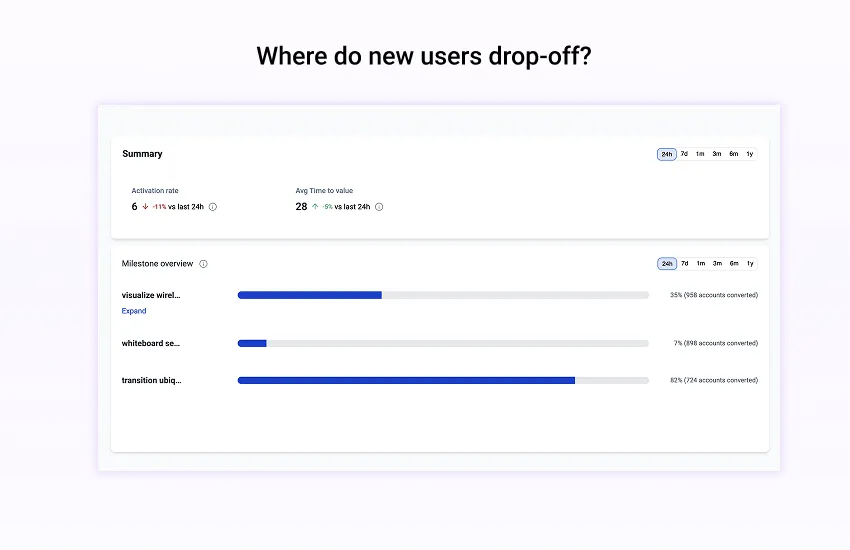Choose 24h range in Milestone overview
850x550 pixels.
667,264
